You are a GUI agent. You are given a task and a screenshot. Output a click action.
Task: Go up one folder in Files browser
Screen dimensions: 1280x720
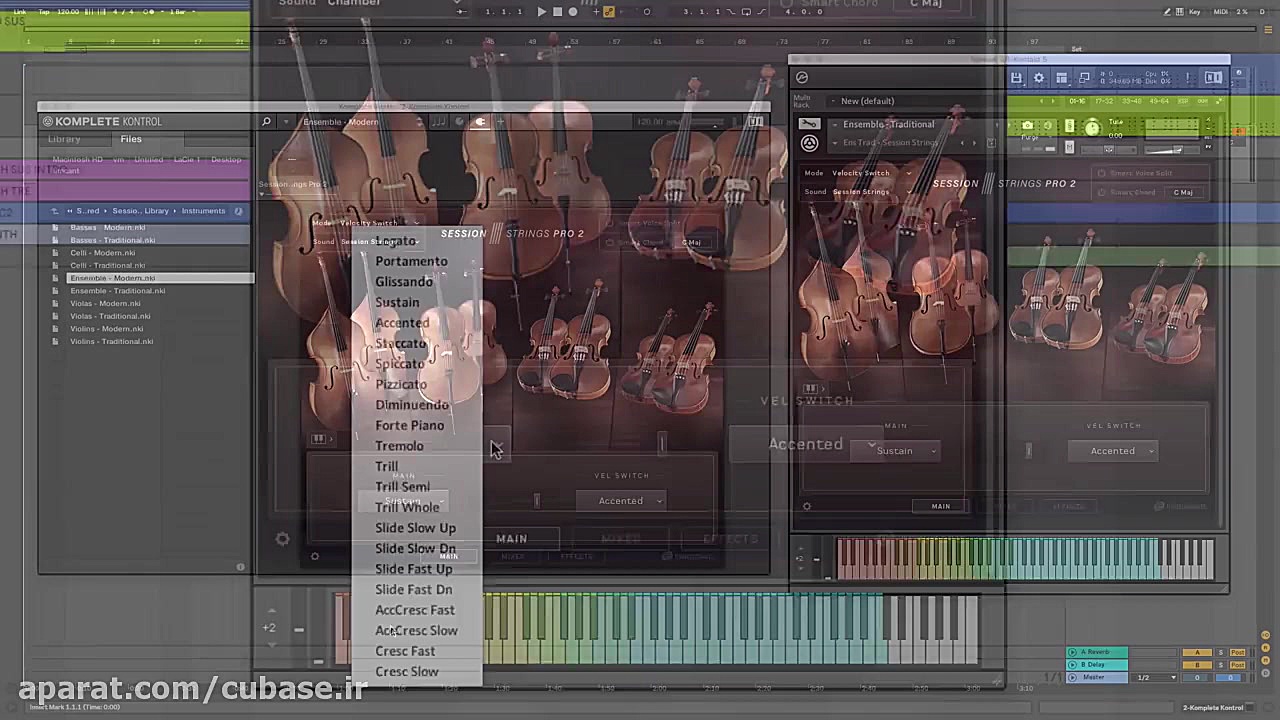point(55,211)
